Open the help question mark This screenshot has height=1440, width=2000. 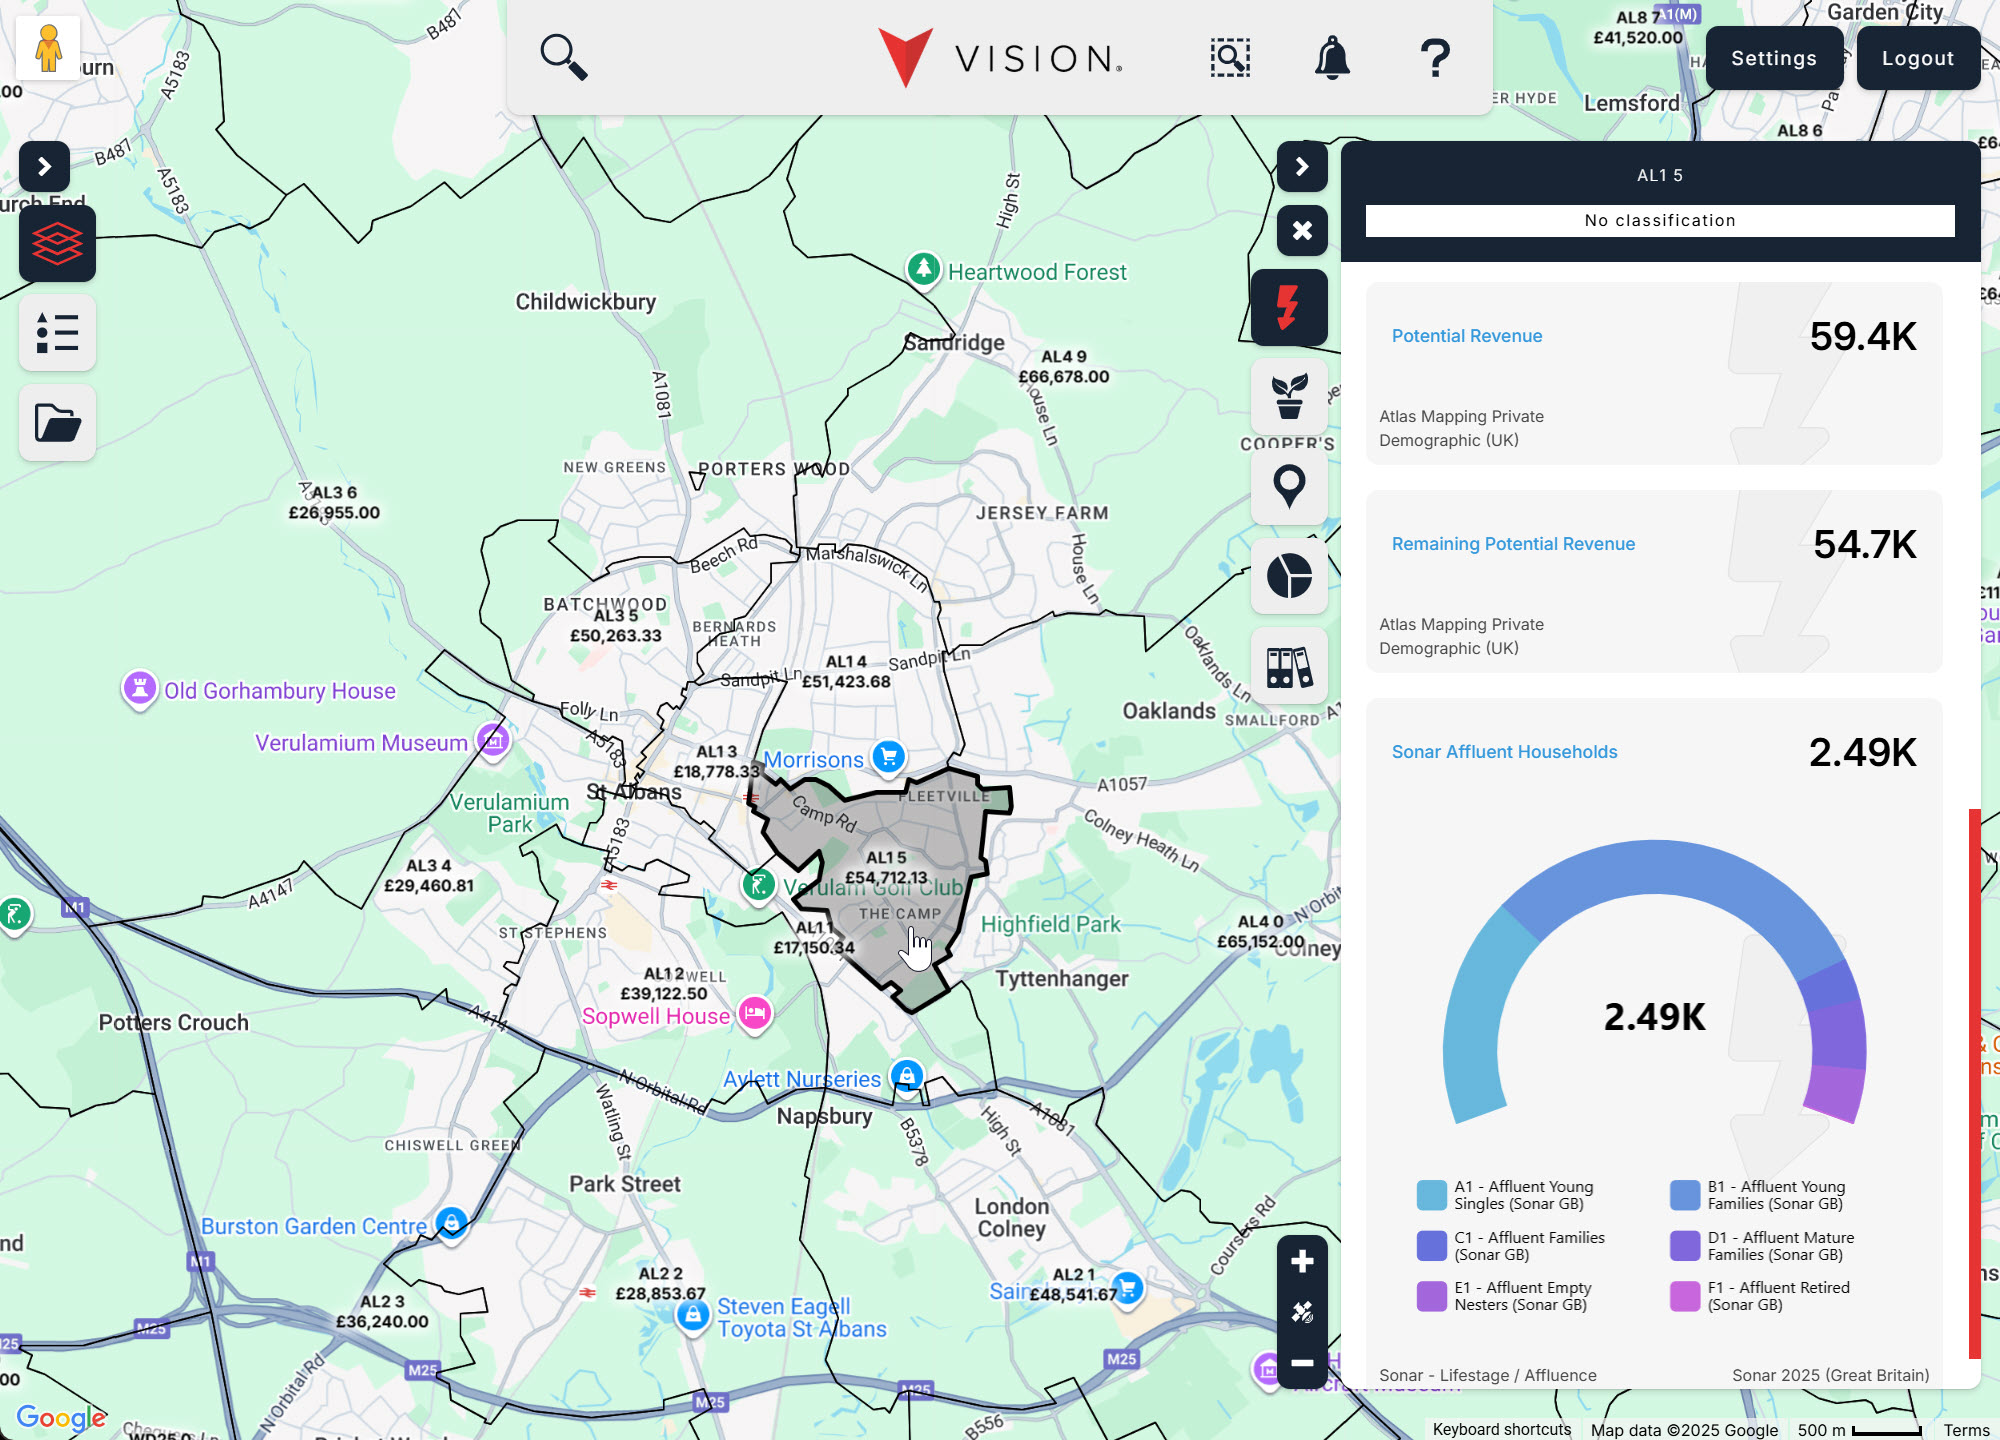1434,58
